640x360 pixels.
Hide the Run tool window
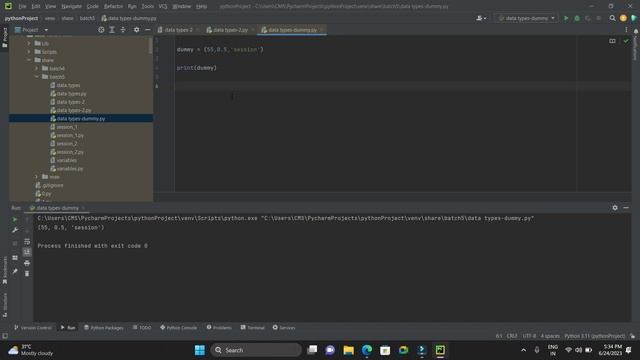point(626,208)
